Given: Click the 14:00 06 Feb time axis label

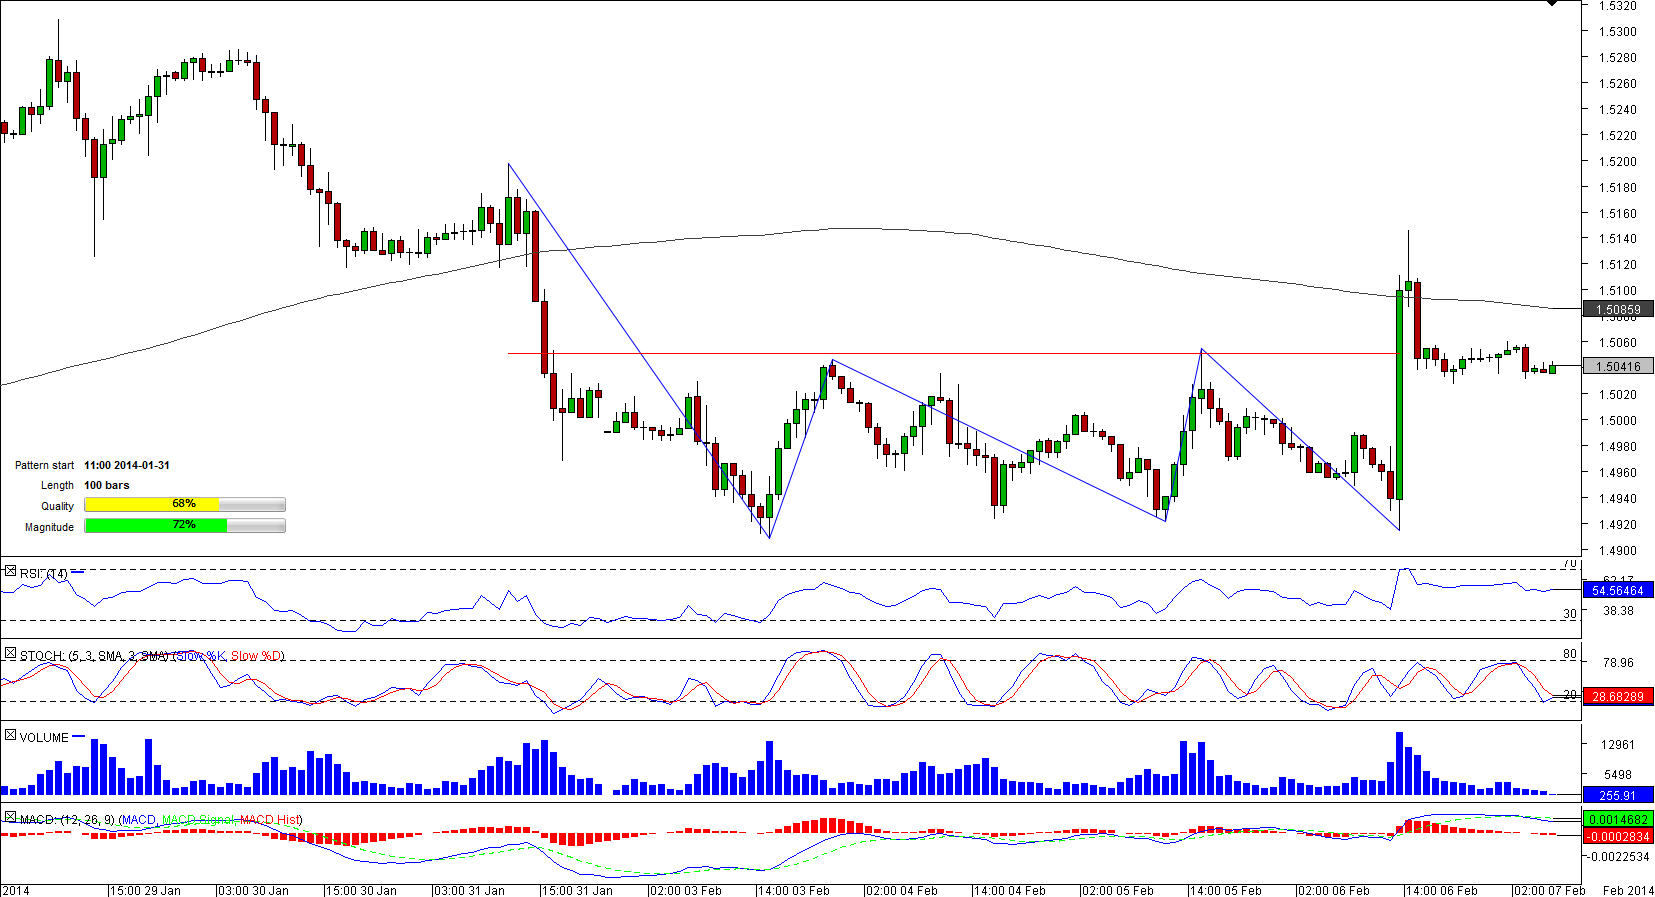Looking at the screenshot, I should point(1442,891).
